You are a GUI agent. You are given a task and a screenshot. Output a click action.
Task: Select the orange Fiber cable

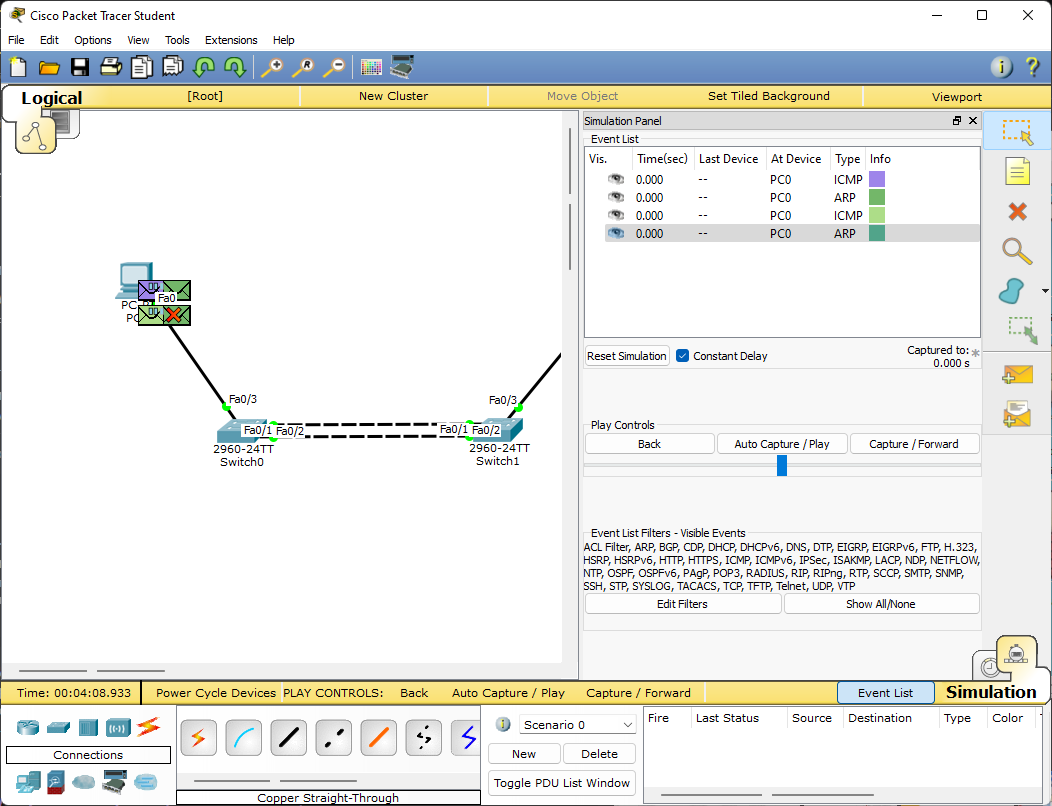point(378,738)
